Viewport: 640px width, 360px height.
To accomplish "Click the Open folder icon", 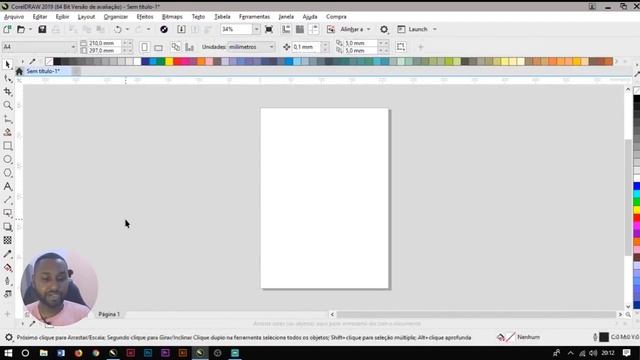I will tap(21, 29).
